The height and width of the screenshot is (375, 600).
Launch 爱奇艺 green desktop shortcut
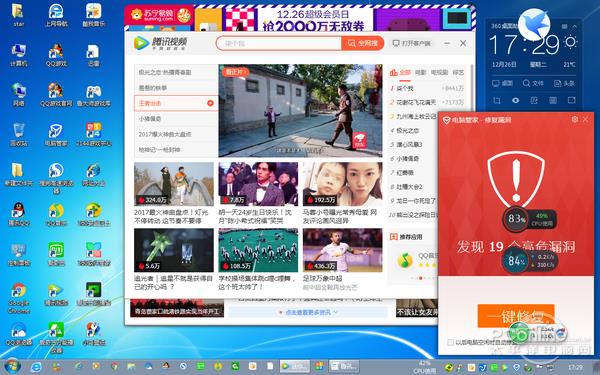[x=56, y=253]
